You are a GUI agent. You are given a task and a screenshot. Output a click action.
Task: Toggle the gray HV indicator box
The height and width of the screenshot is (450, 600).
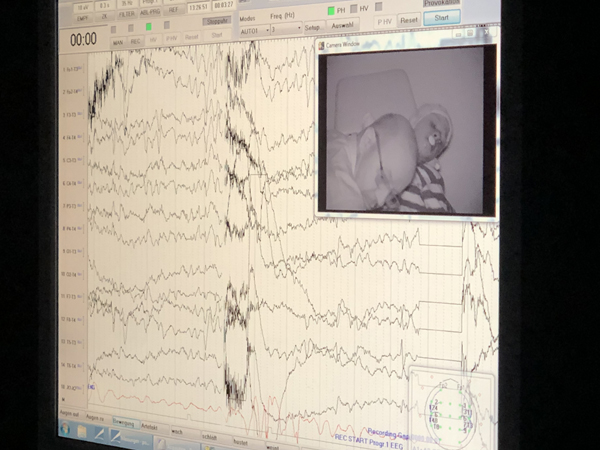[x=354, y=9]
